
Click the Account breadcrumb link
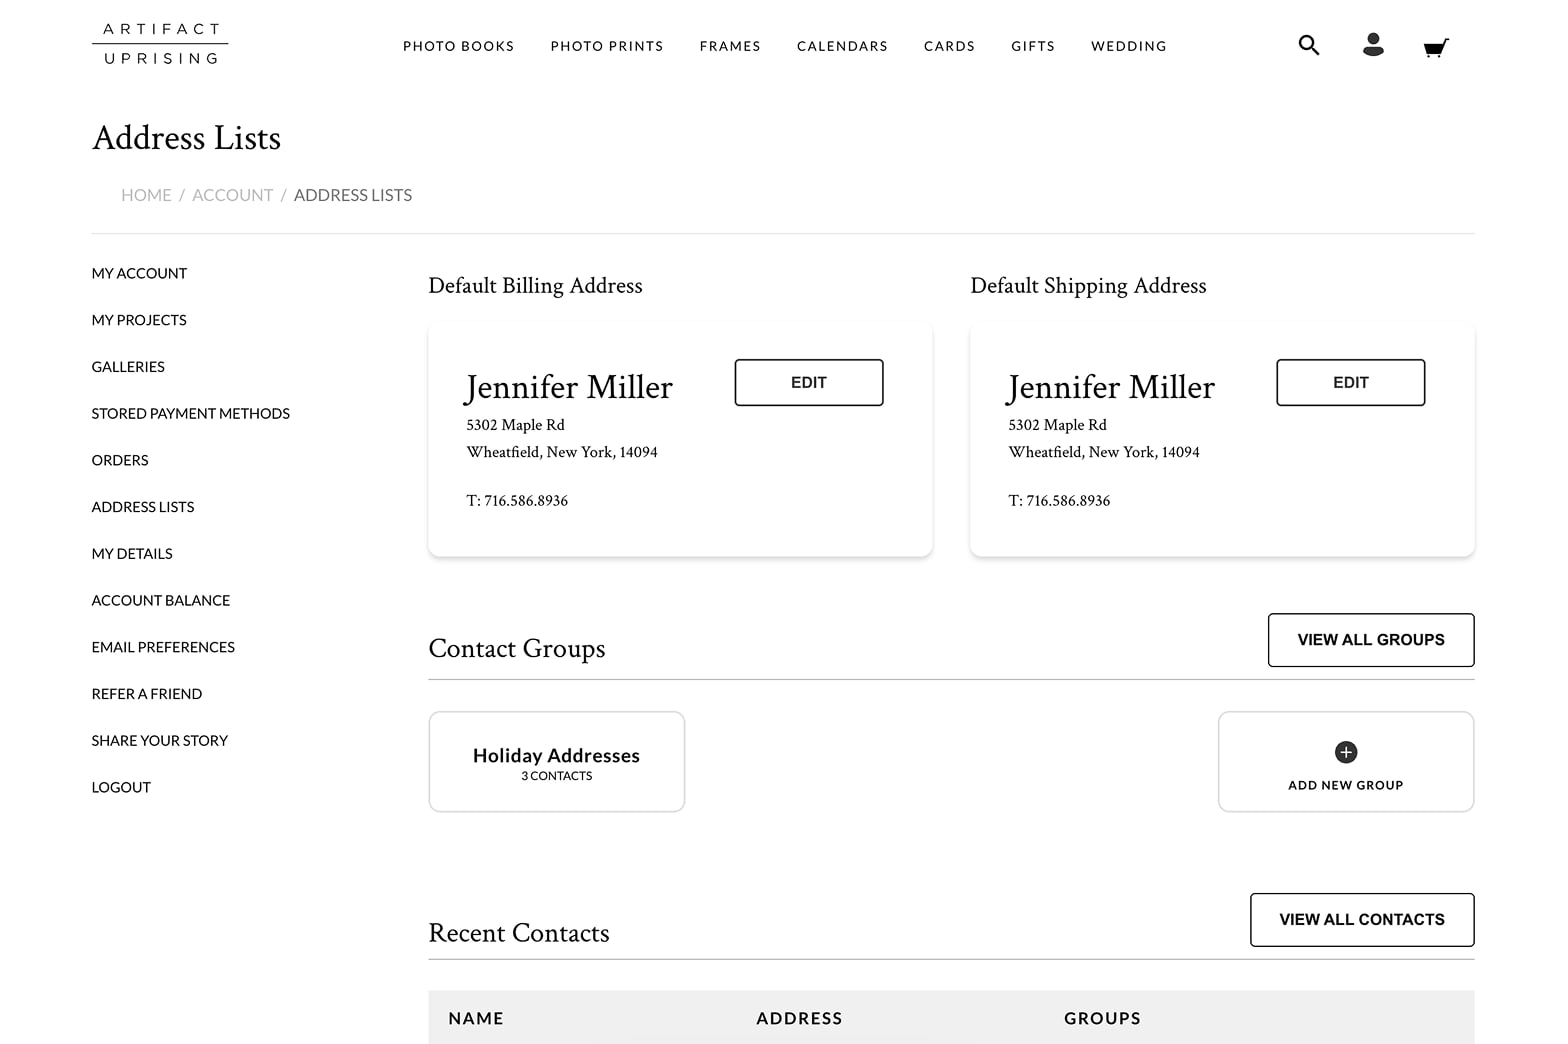pyautogui.click(x=232, y=195)
